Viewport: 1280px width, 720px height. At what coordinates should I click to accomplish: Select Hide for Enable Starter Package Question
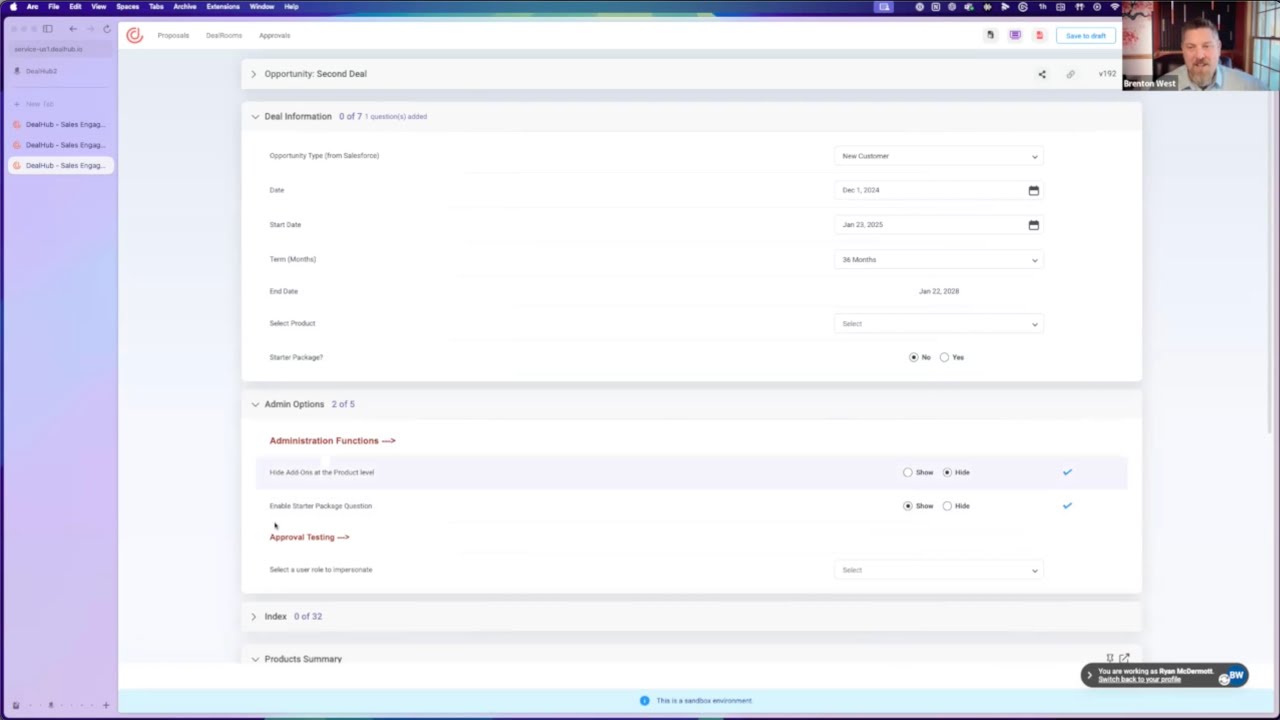pyautogui.click(x=947, y=506)
